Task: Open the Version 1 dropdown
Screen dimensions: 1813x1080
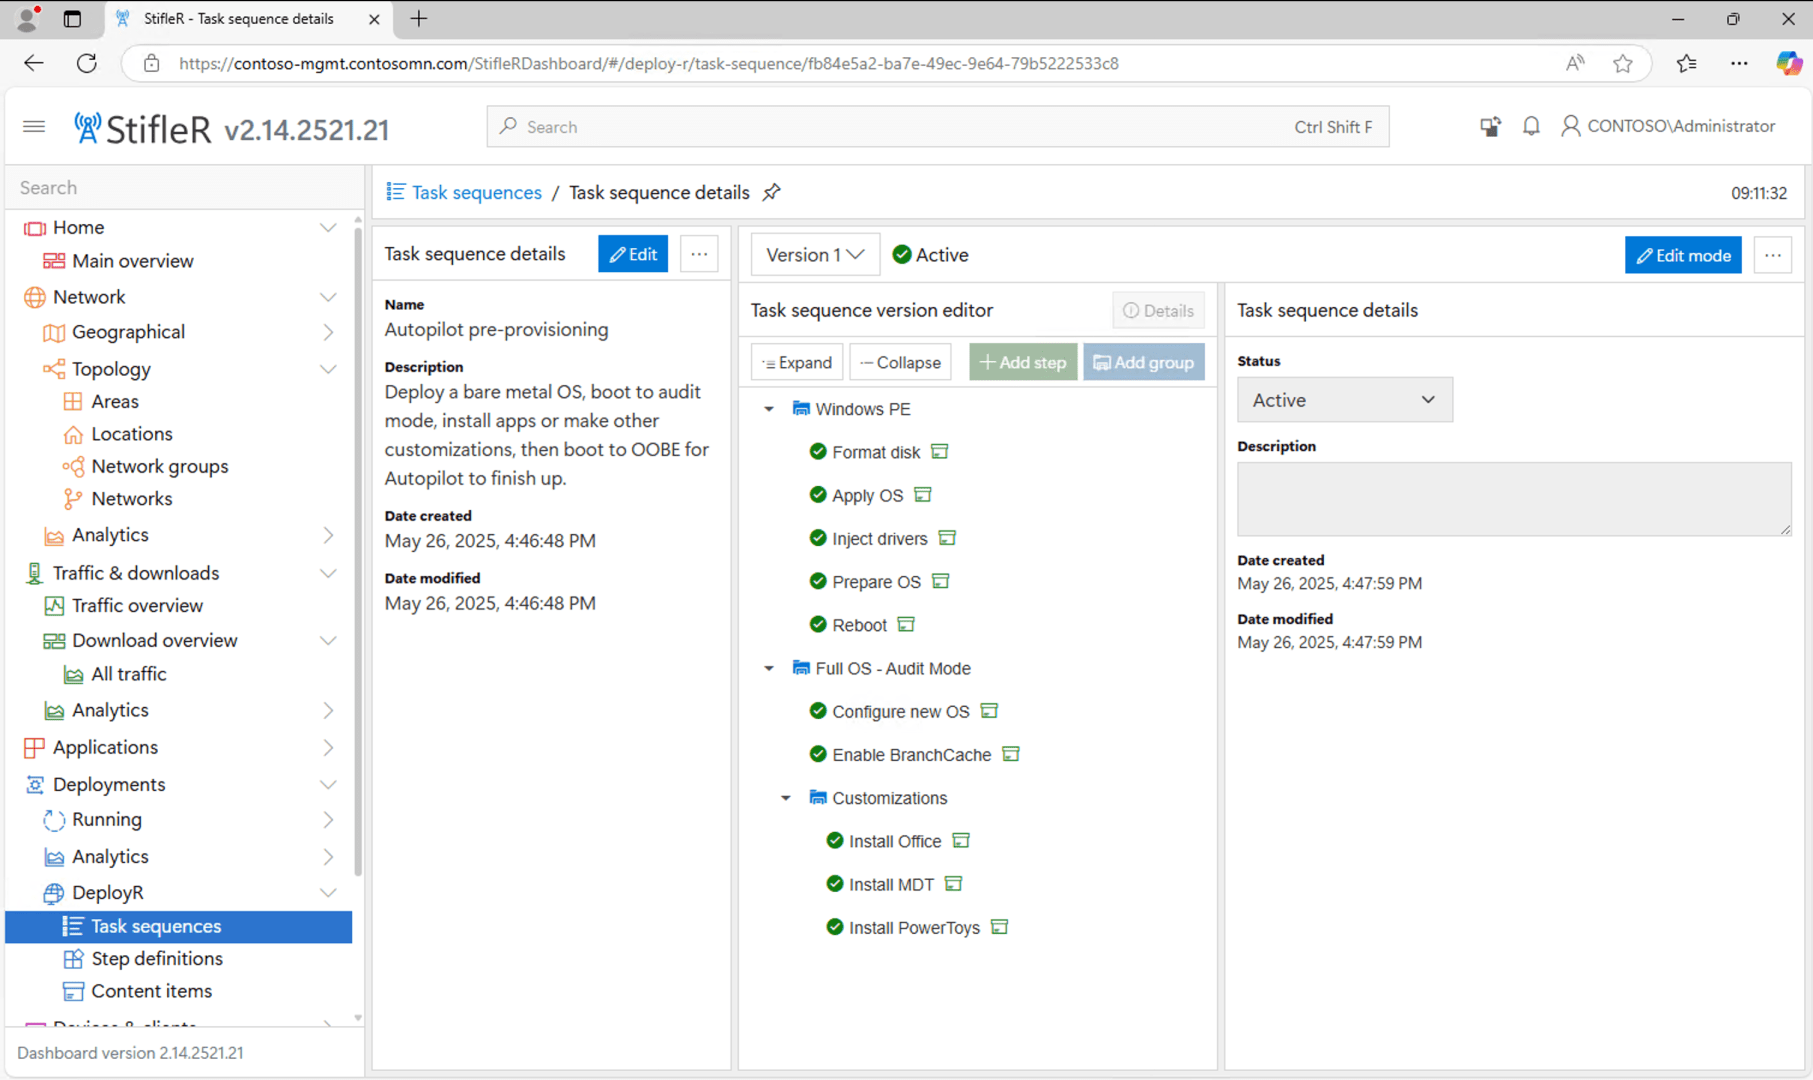Action: coord(814,254)
